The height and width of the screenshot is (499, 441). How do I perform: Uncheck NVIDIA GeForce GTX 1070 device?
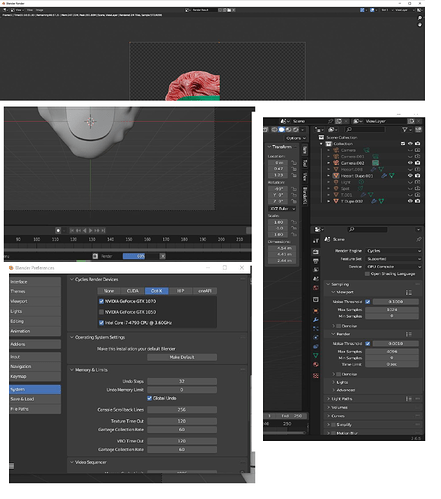click(x=101, y=301)
